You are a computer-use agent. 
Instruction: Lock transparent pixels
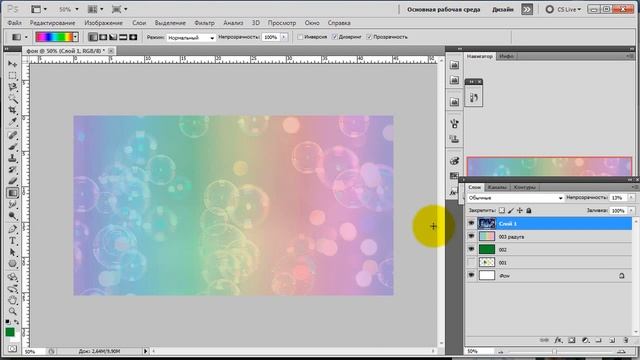tap(502, 211)
